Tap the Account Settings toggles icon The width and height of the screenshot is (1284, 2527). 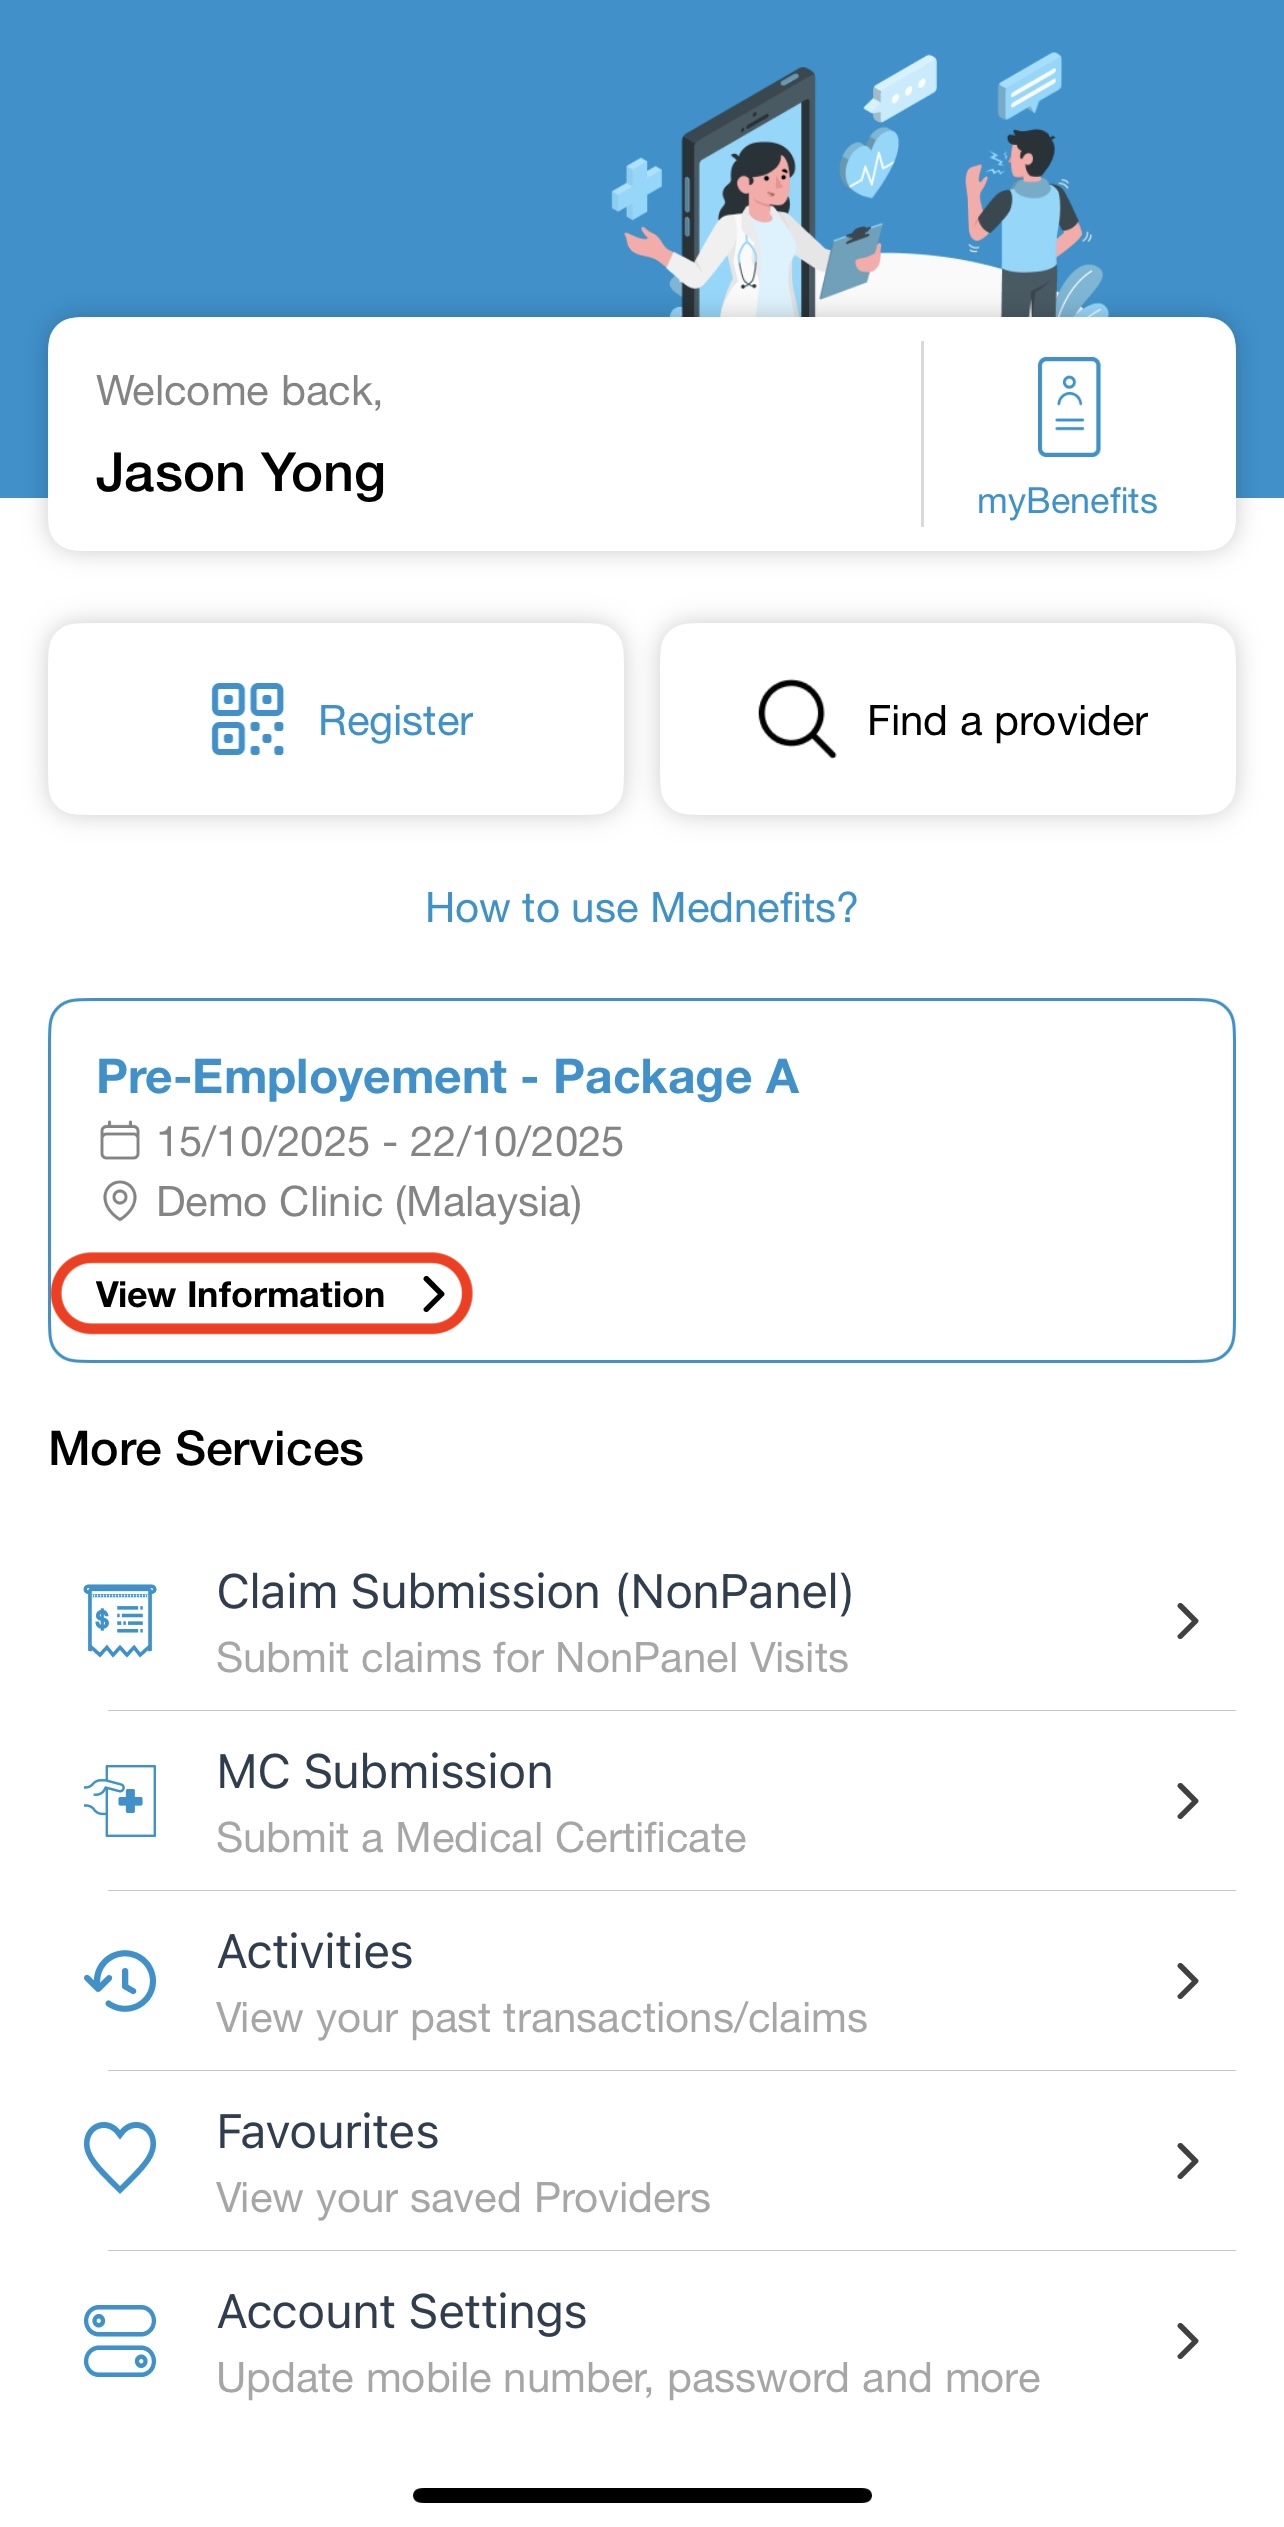[x=120, y=2340]
